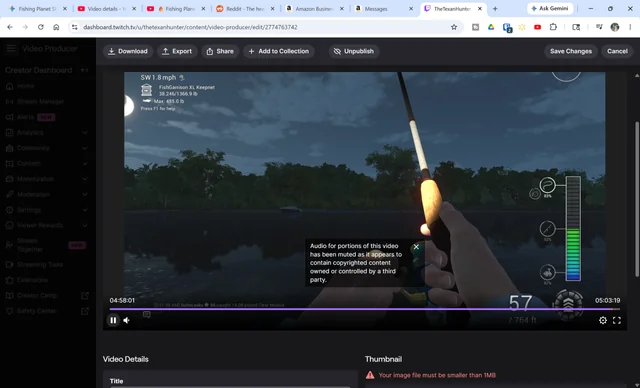Switch to the Messages browser tab
The width and height of the screenshot is (640, 388).
[x=384, y=9]
